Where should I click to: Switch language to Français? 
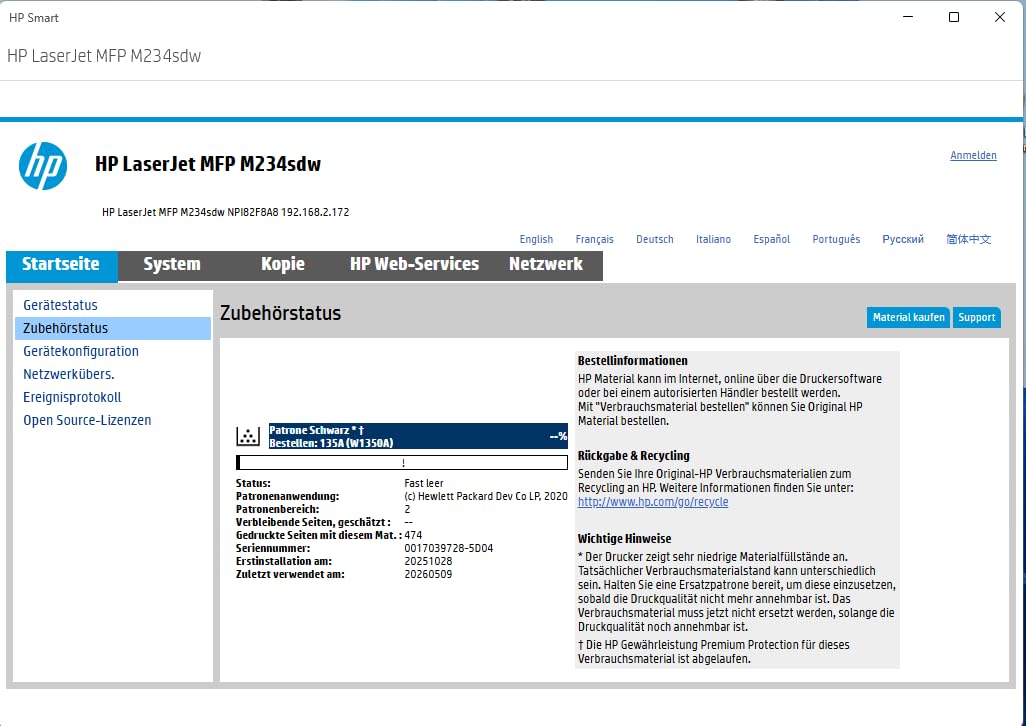click(x=594, y=239)
